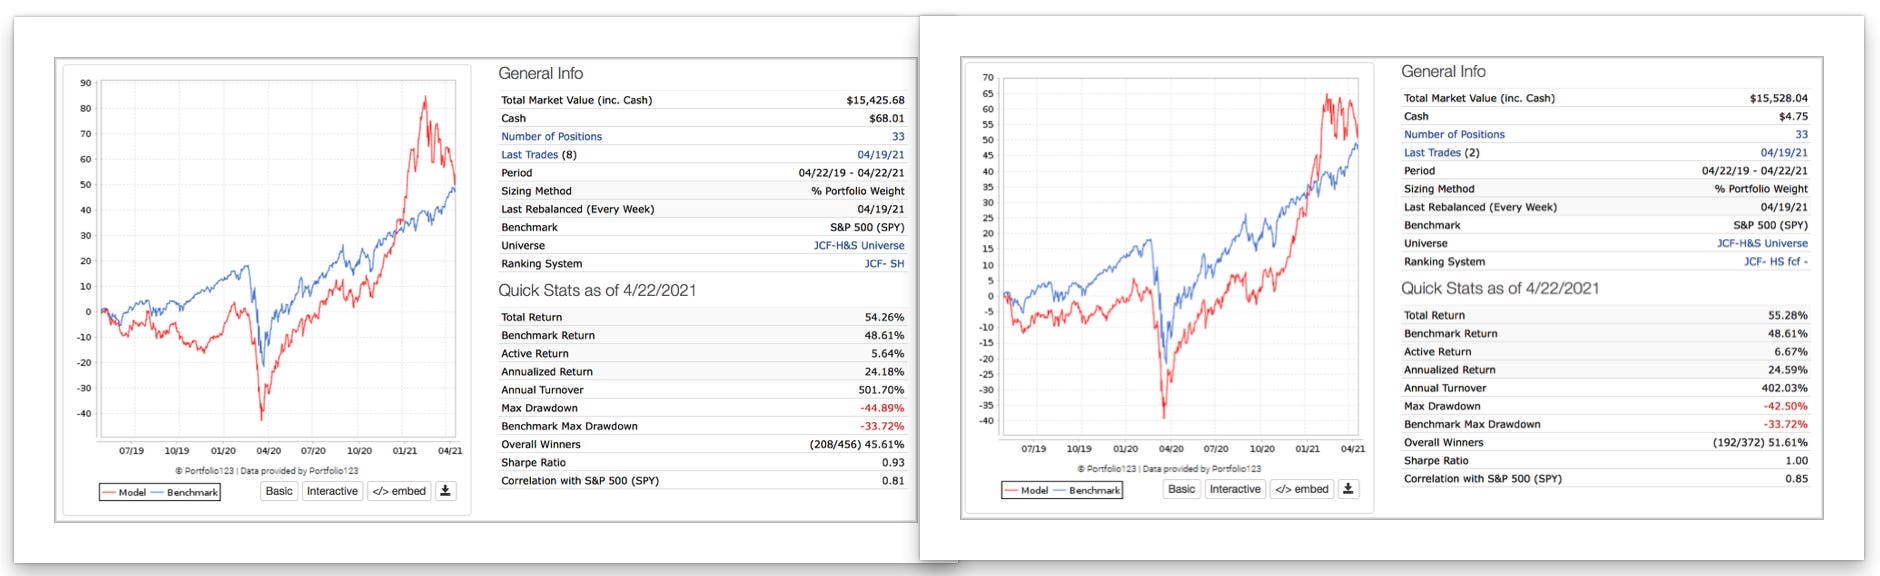Click Annual Turnover value 402.03%
The width and height of the screenshot is (1880, 576).
pos(1785,388)
